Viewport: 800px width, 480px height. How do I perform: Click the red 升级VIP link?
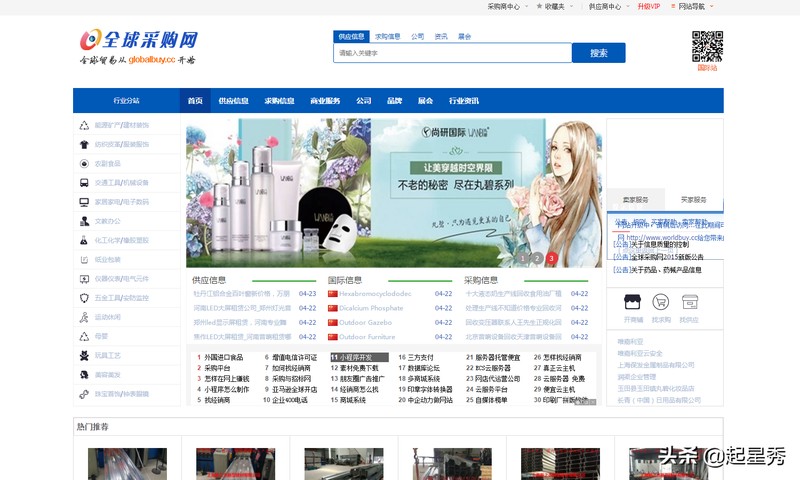pos(648,7)
